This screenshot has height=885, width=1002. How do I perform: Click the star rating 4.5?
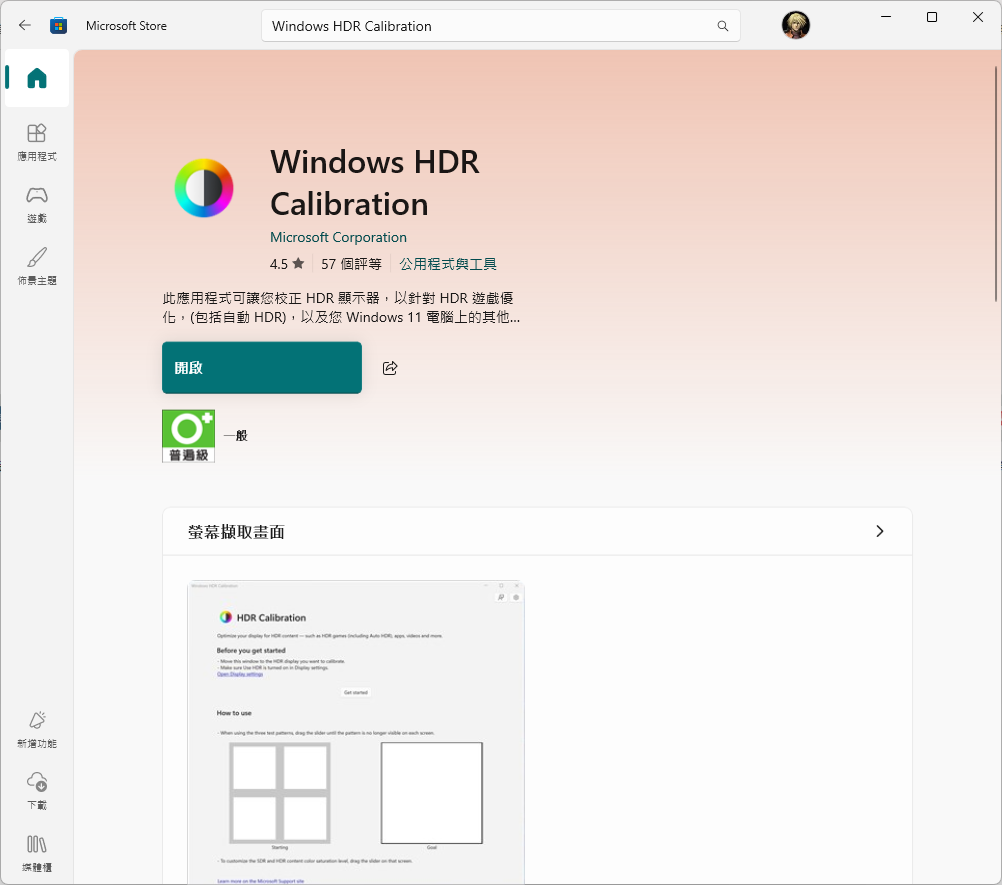point(287,264)
